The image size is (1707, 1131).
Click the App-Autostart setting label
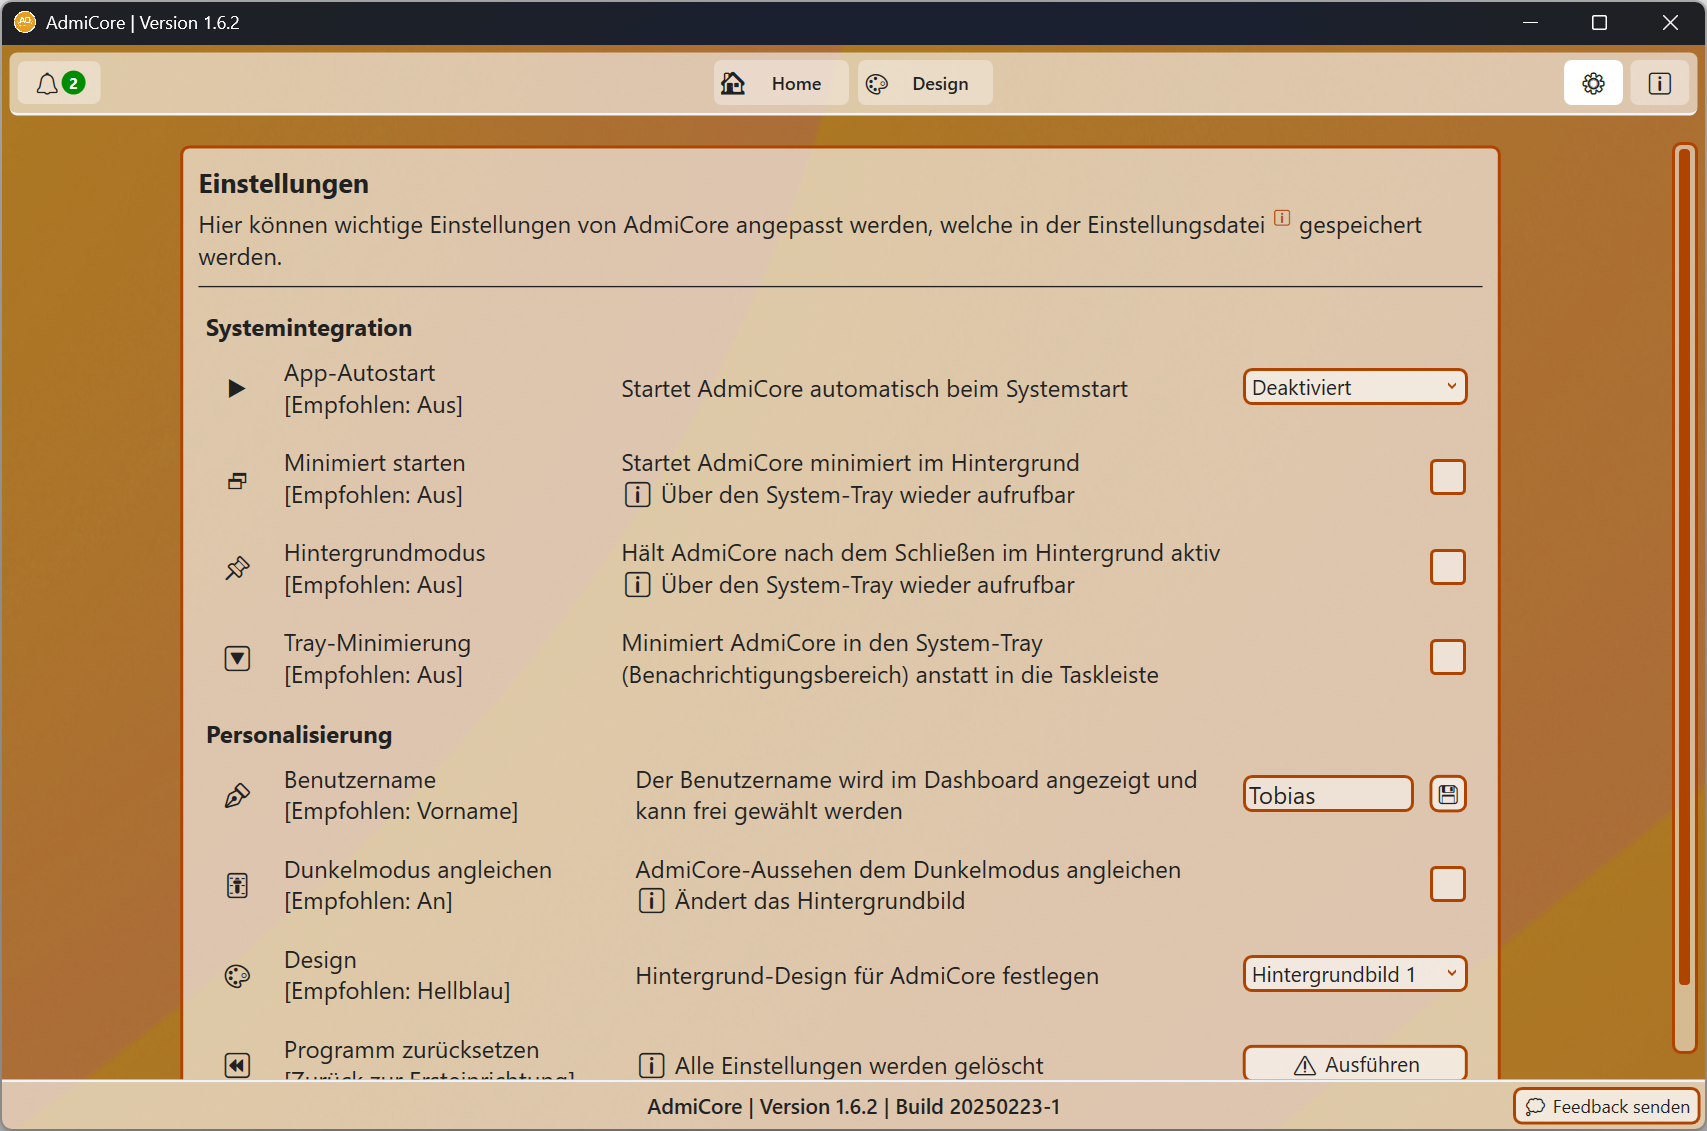[x=359, y=373]
